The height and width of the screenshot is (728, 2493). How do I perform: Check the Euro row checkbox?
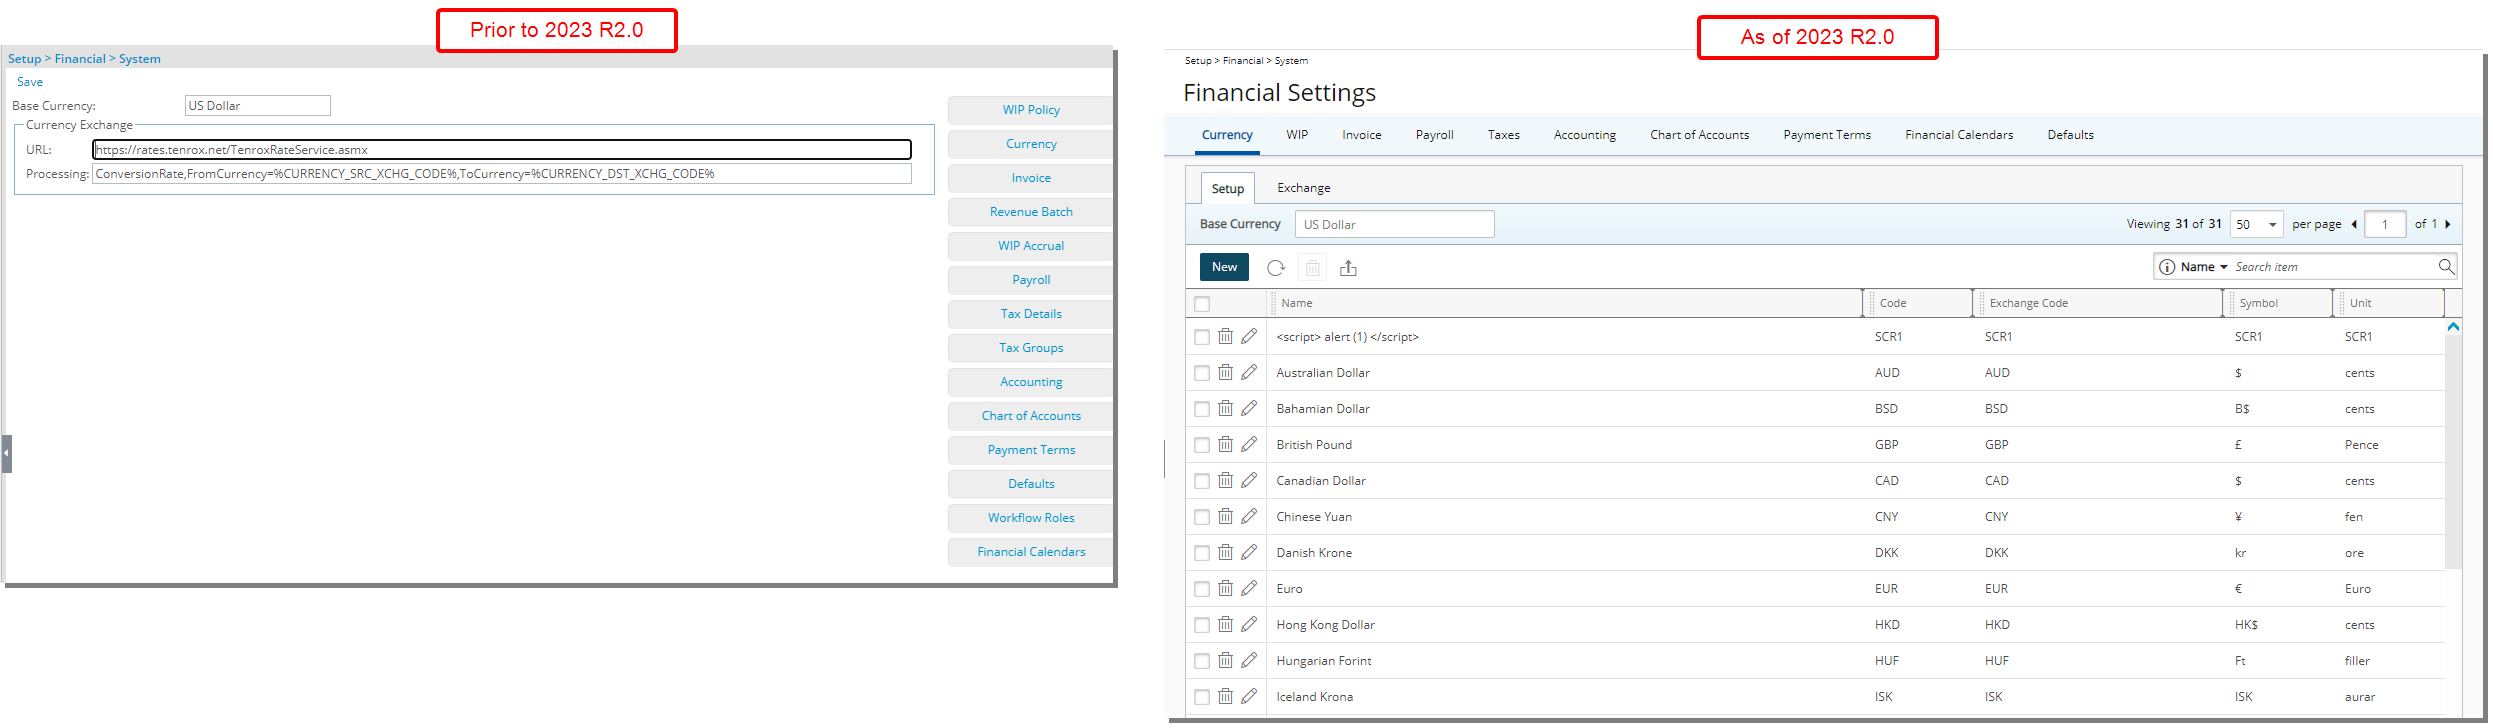[x=1202, y=589]
